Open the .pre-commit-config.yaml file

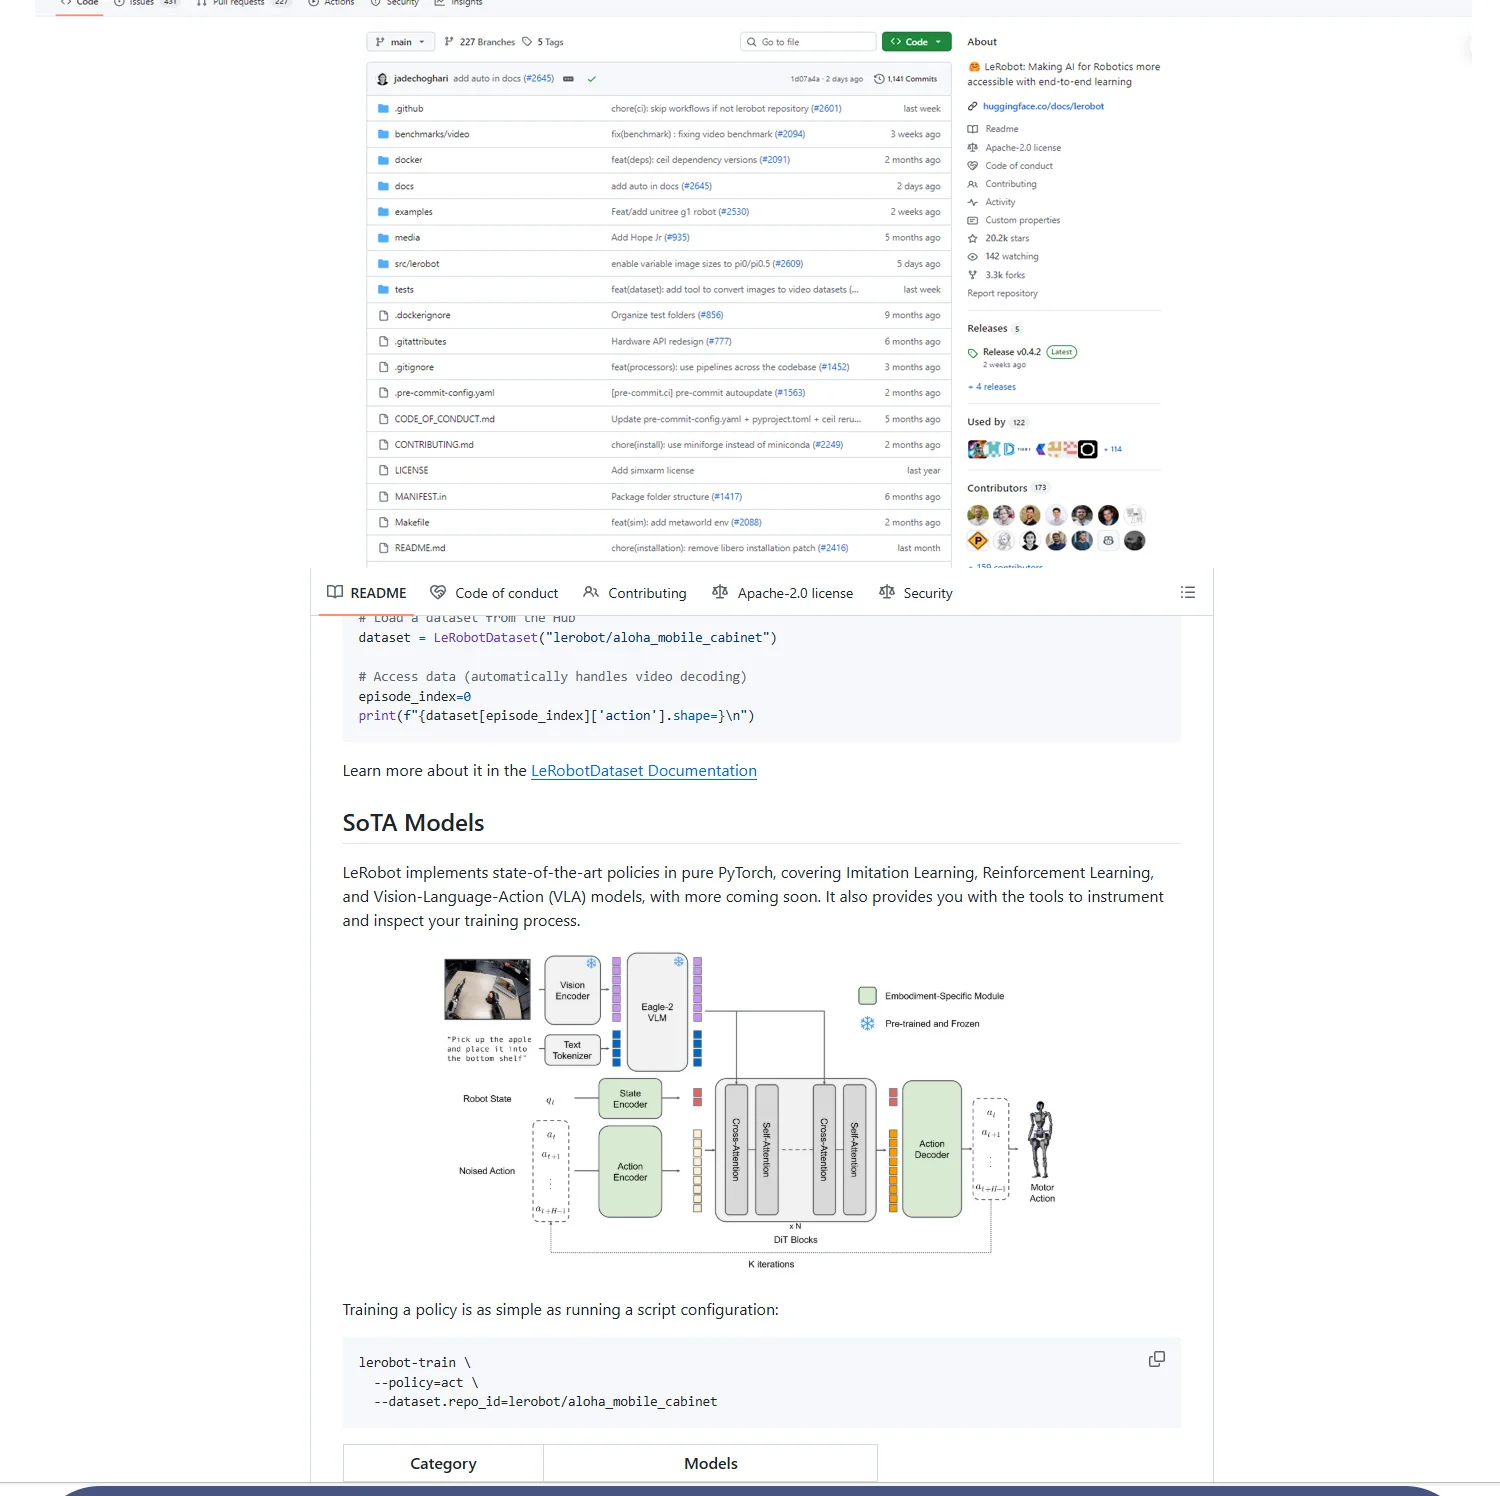coord(444,393)
